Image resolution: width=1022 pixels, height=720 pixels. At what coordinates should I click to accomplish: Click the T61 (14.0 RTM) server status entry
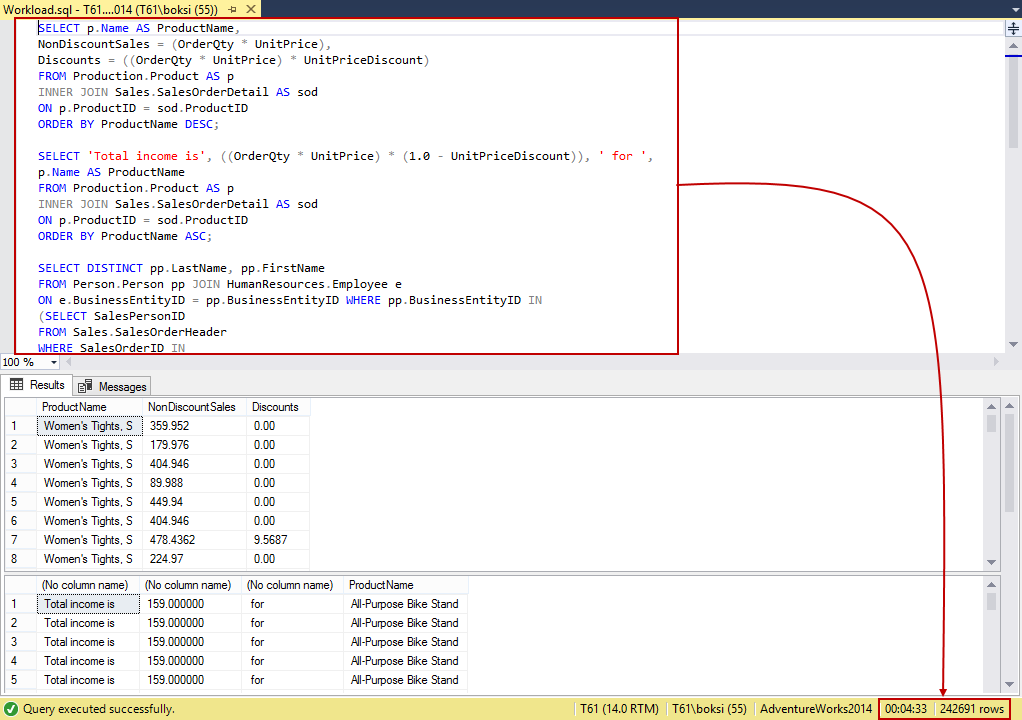click(x=619, y=709)
